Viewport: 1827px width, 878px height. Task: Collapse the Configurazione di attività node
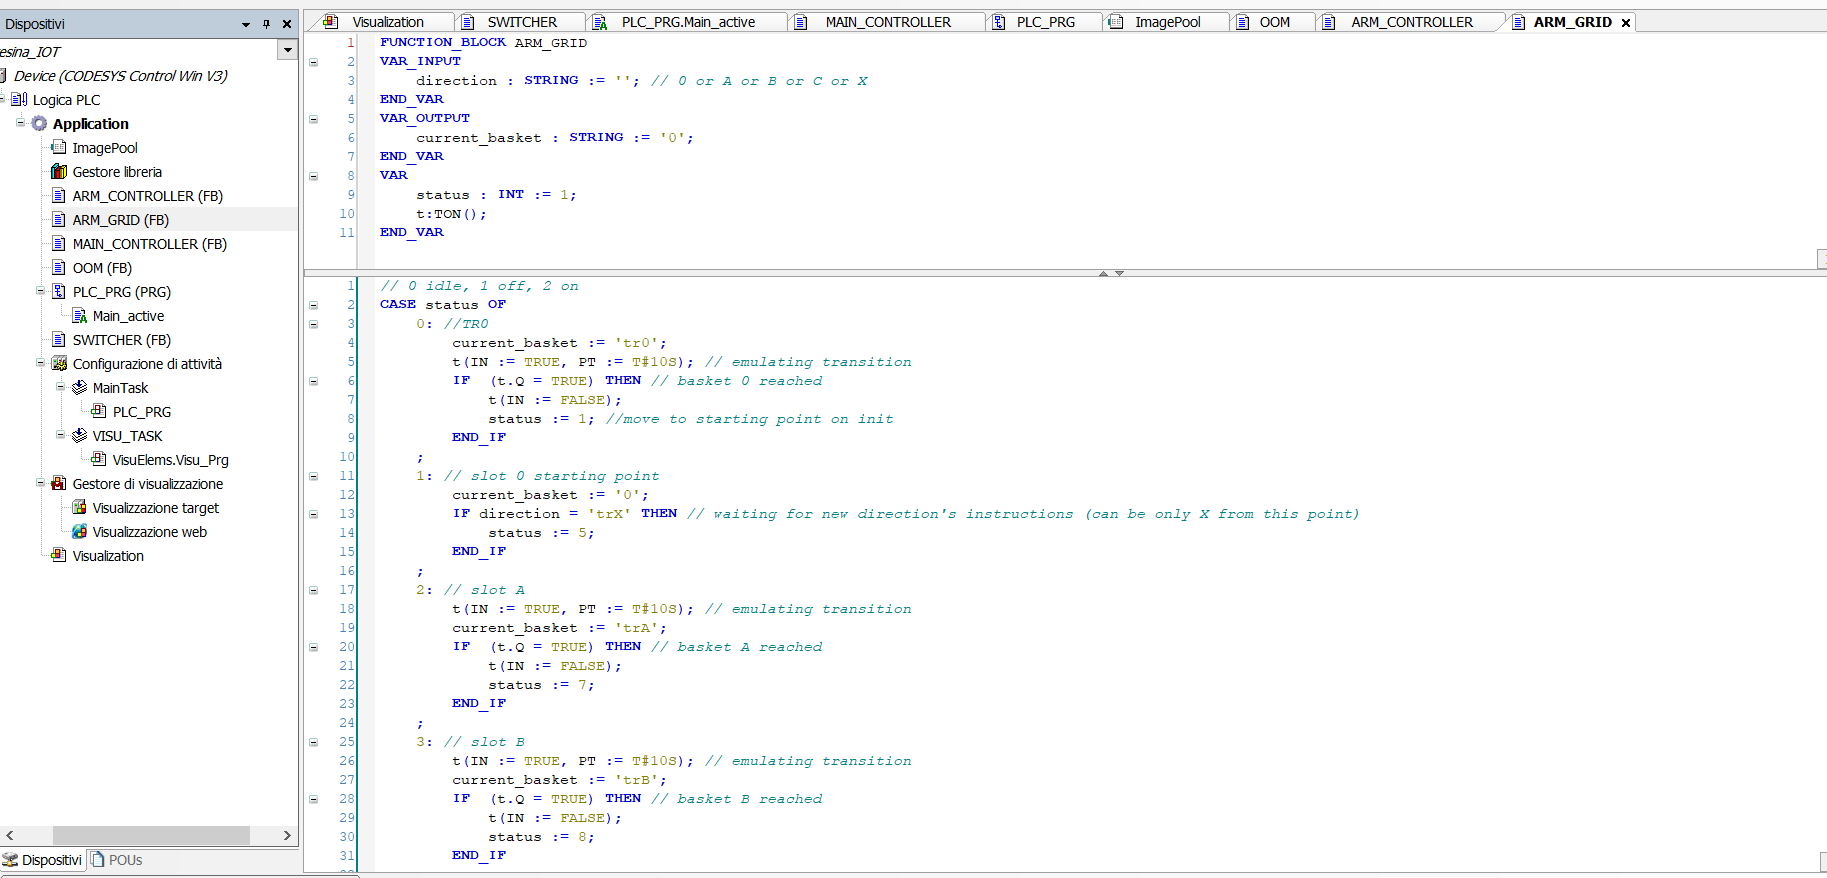point(40,363)
